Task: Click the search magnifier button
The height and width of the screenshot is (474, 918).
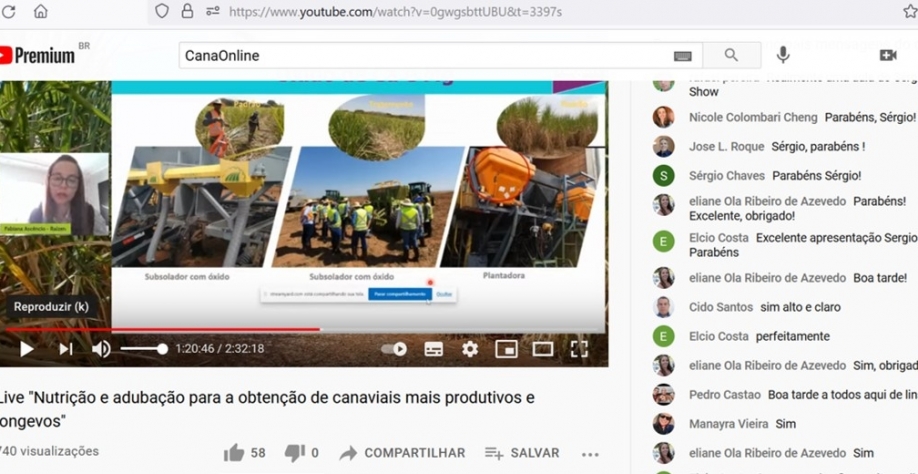Action: [x=731, y=55]
